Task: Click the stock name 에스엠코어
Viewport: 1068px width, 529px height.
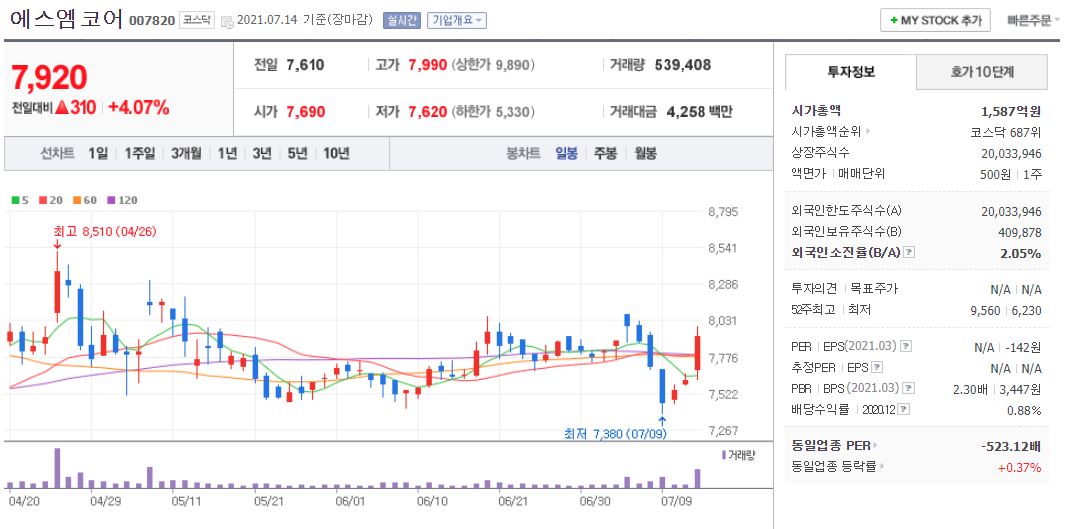Action: point(66,19)
